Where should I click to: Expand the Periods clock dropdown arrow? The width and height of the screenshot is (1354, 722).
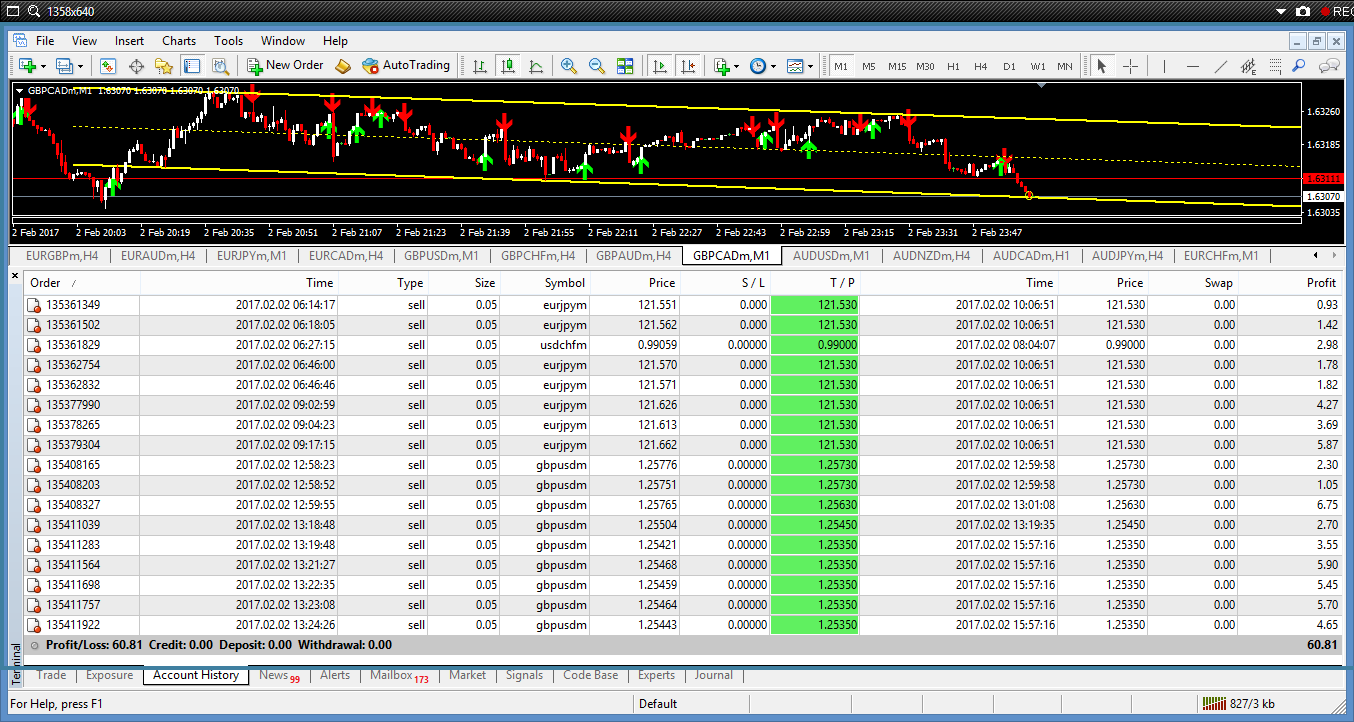(x=773, y=66)
